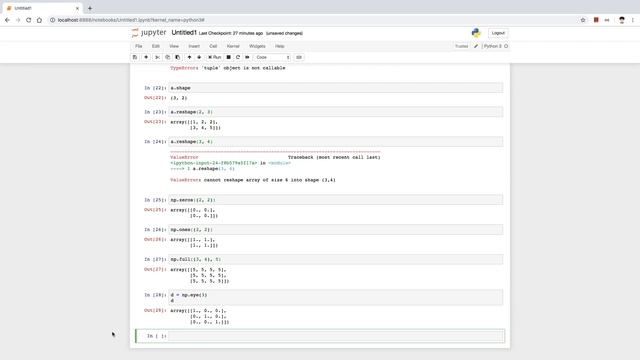Image resolution: width=640 pixels, height=360 pixels.
Task: Open the Edit menu
Action: point(156,46)
